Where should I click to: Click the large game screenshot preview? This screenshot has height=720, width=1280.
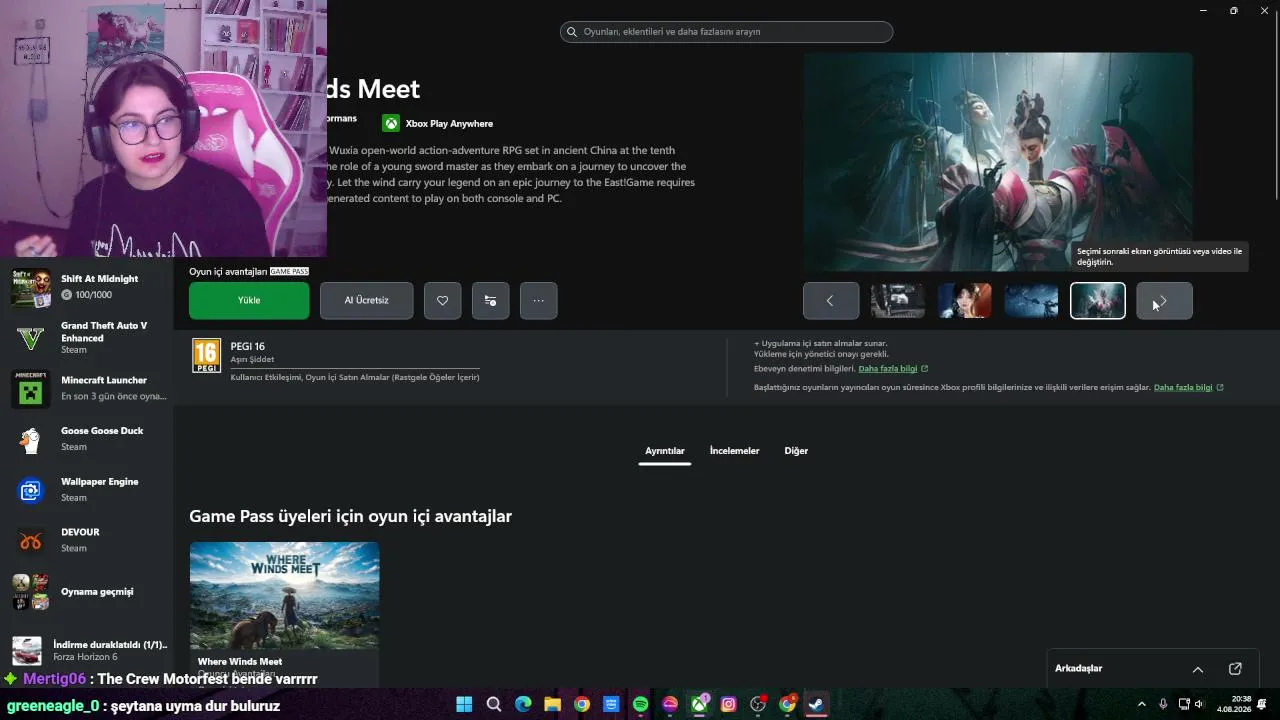(x=998, y=161)
